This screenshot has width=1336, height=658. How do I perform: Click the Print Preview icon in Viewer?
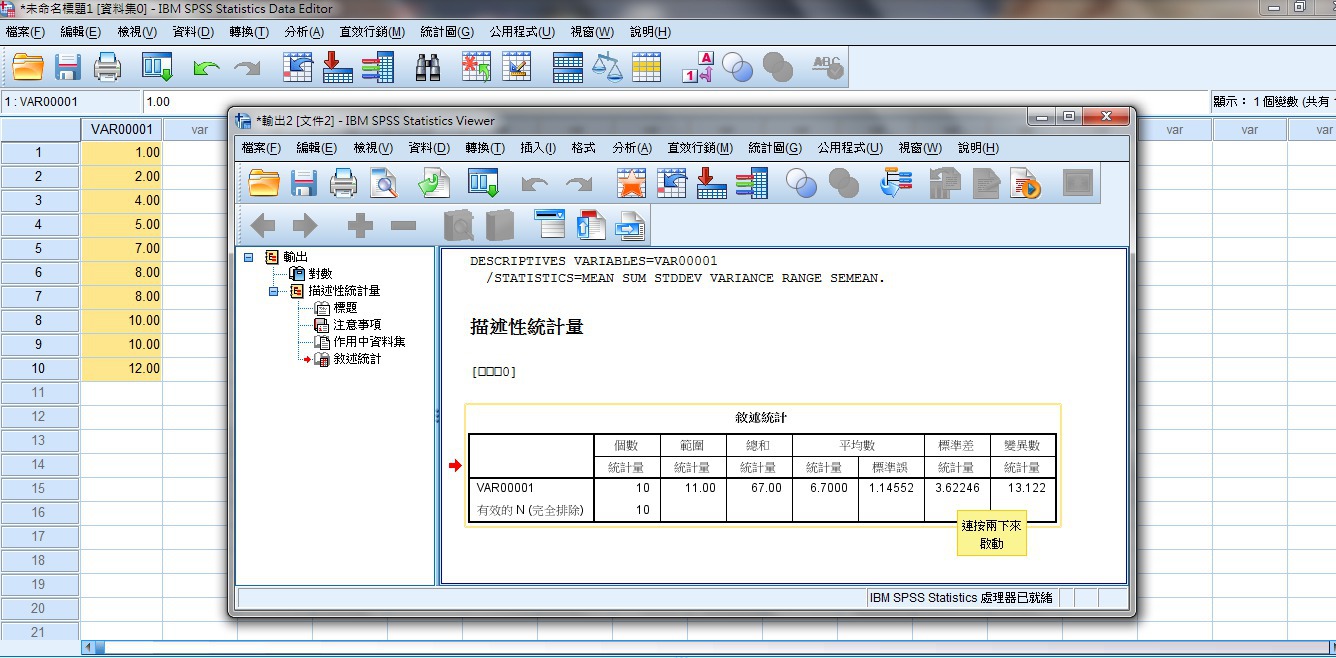[384, 183]
